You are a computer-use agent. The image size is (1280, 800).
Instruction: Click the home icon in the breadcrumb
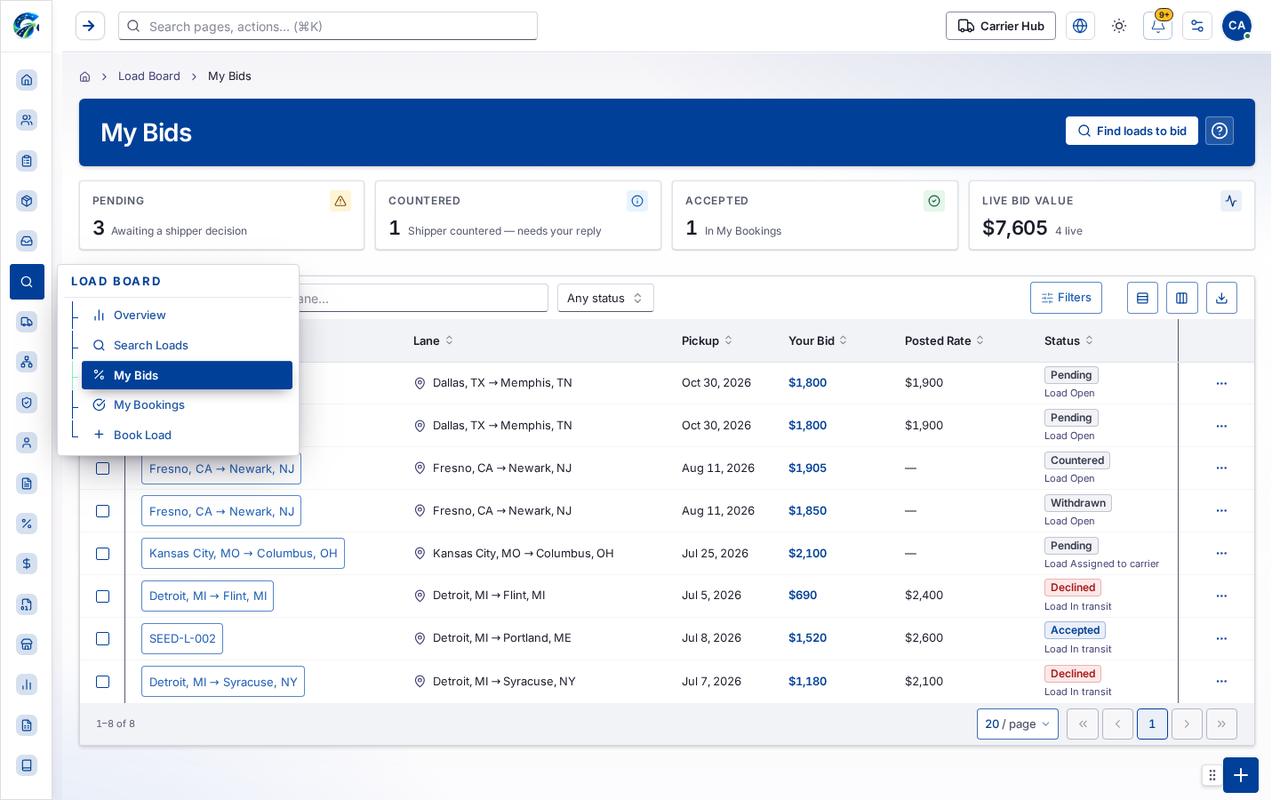(85, 76)
